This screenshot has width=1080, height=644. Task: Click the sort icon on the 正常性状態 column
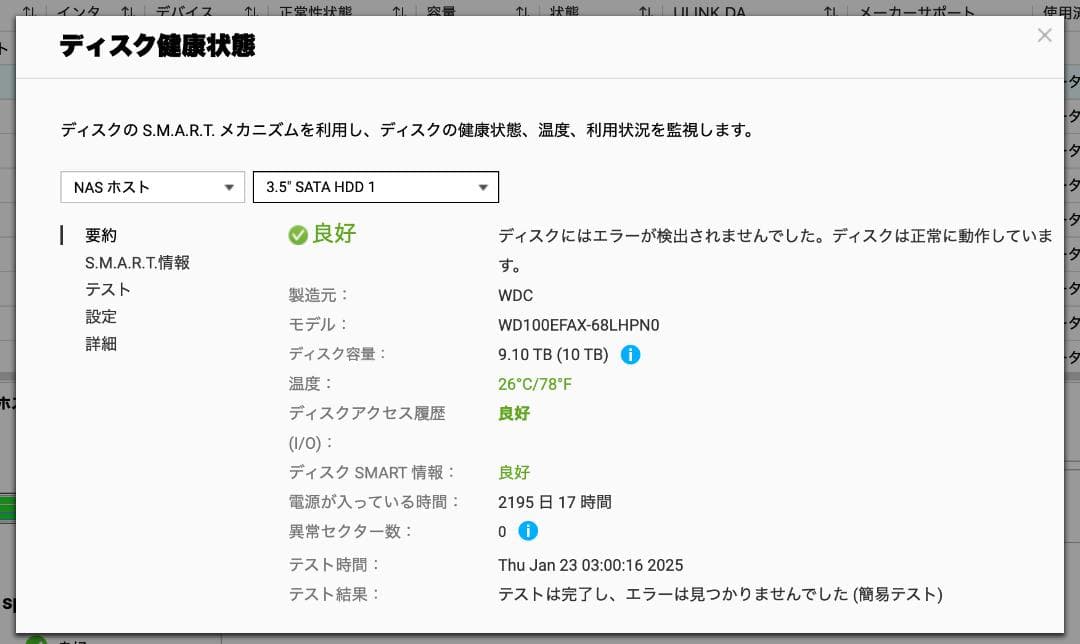(x=250, y=12)
